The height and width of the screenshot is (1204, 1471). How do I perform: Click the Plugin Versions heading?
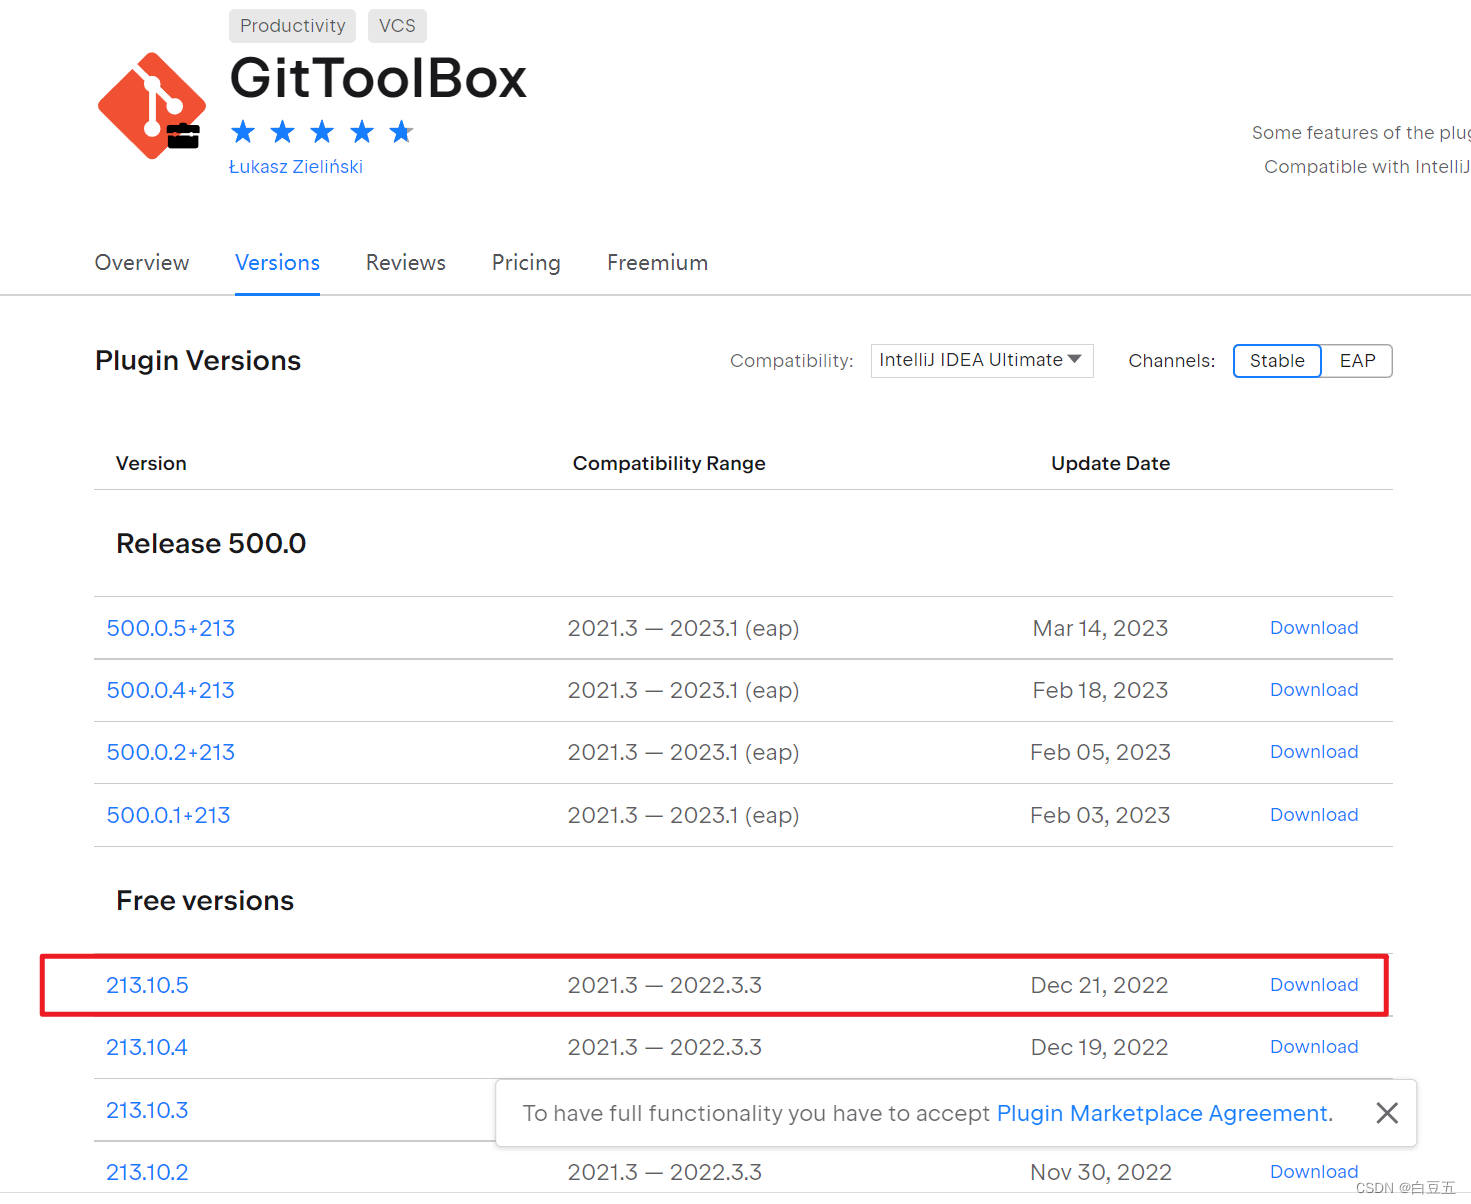(198, 361)
